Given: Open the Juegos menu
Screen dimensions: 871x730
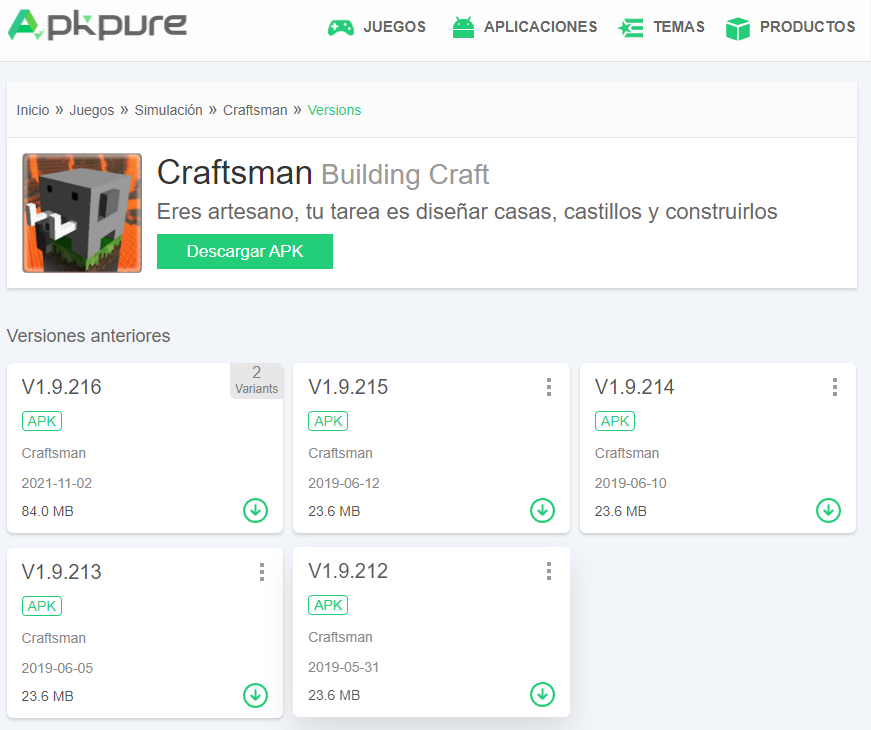Looking at the screenshot, I should (x=377, y=27).
